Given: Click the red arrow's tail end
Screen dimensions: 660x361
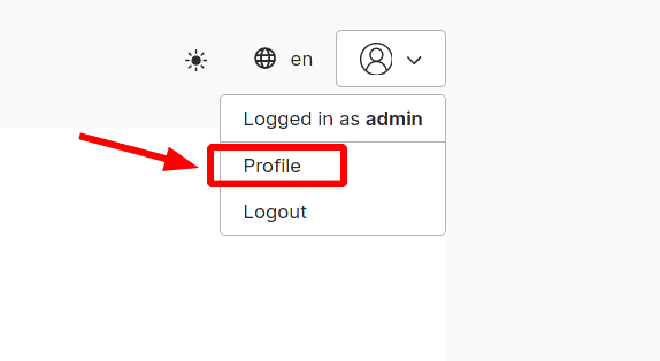Looking at the screenshot, I should tap(82, 136).
